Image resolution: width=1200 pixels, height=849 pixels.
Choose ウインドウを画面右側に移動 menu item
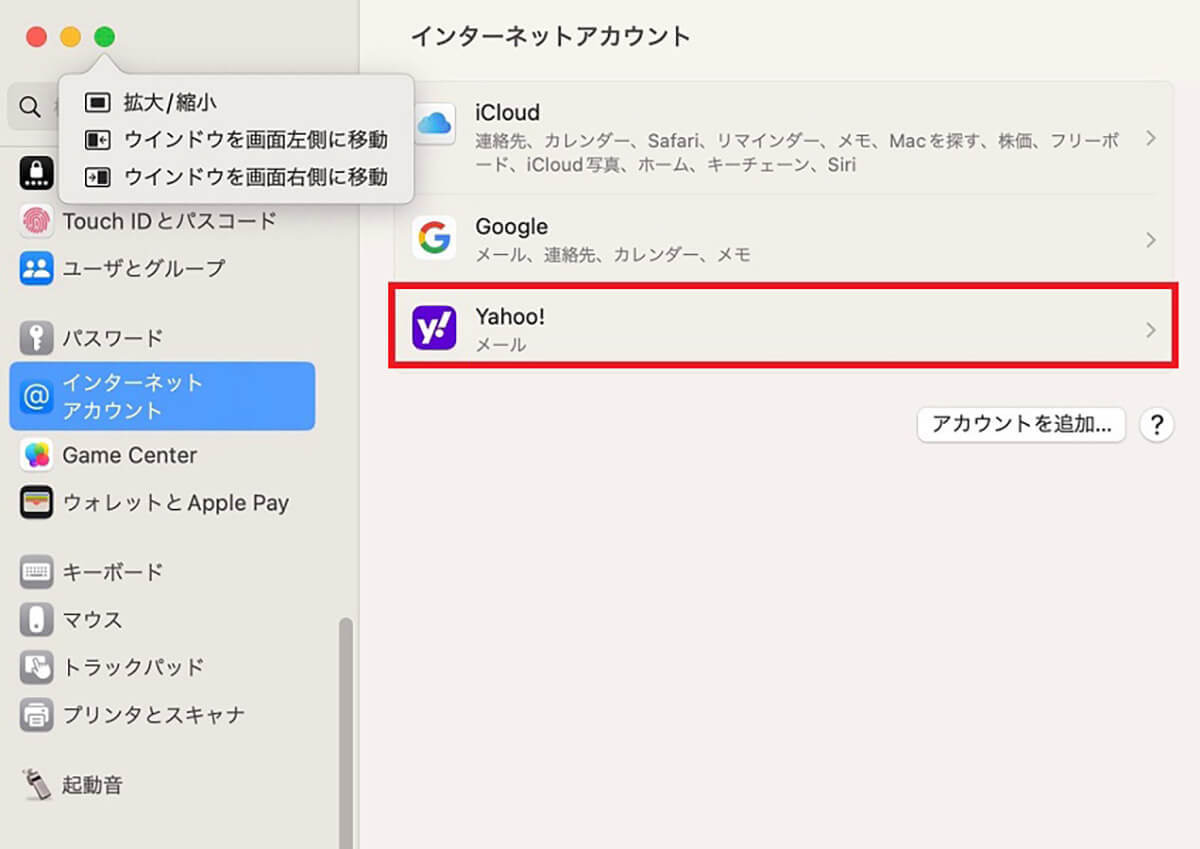(x=236, y=178)
